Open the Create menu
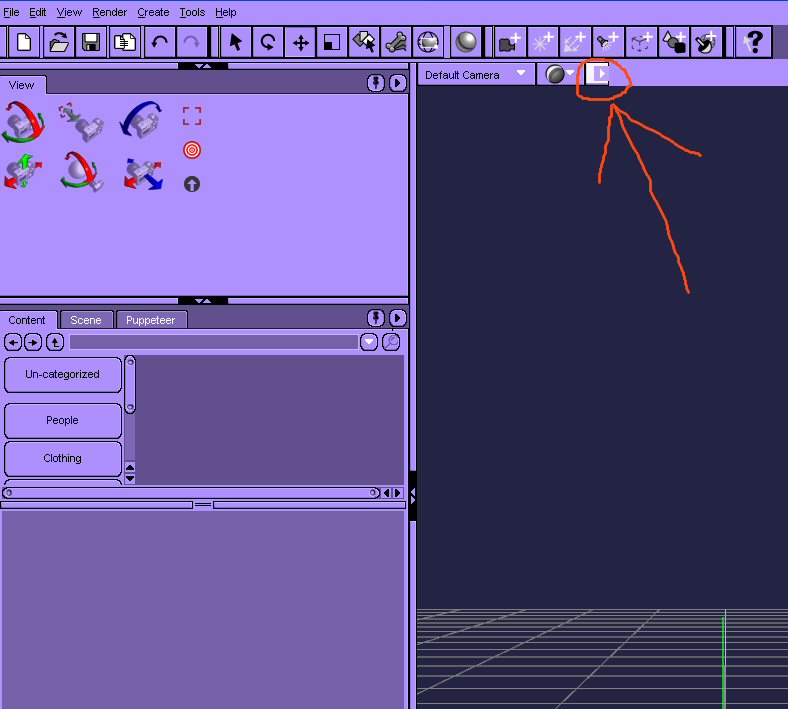Image resolution: width=788 pixels, height=709 pixels. [153, 12]
